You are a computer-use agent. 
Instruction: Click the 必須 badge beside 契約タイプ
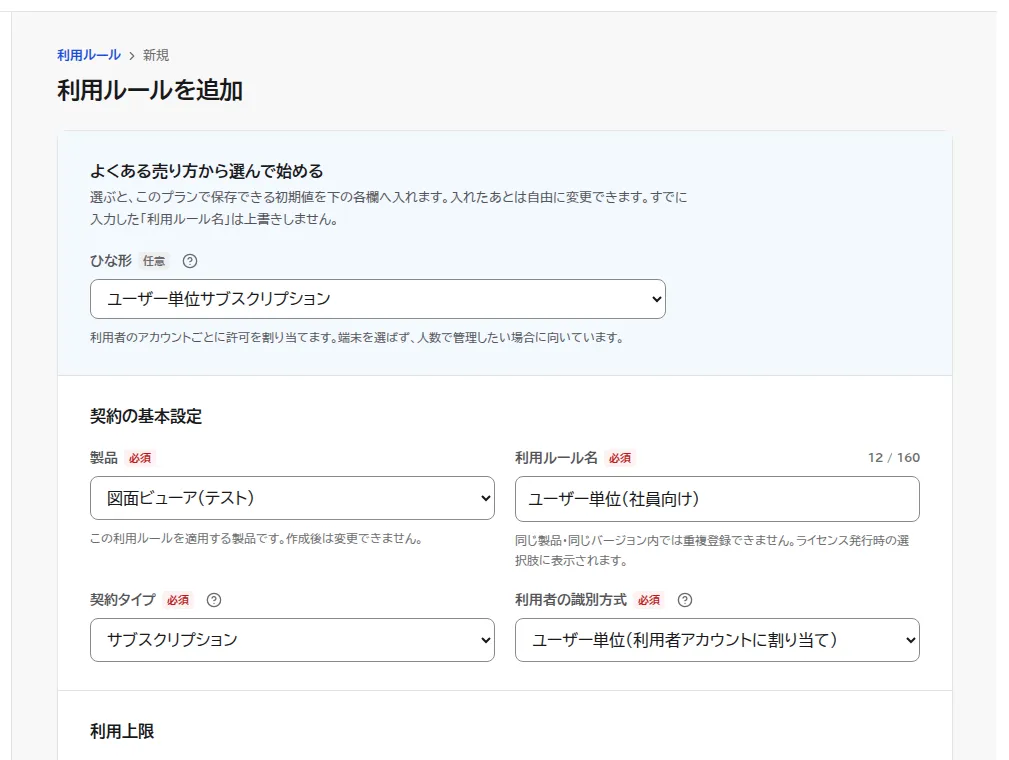pyautogui.click(x=178, y=600)
